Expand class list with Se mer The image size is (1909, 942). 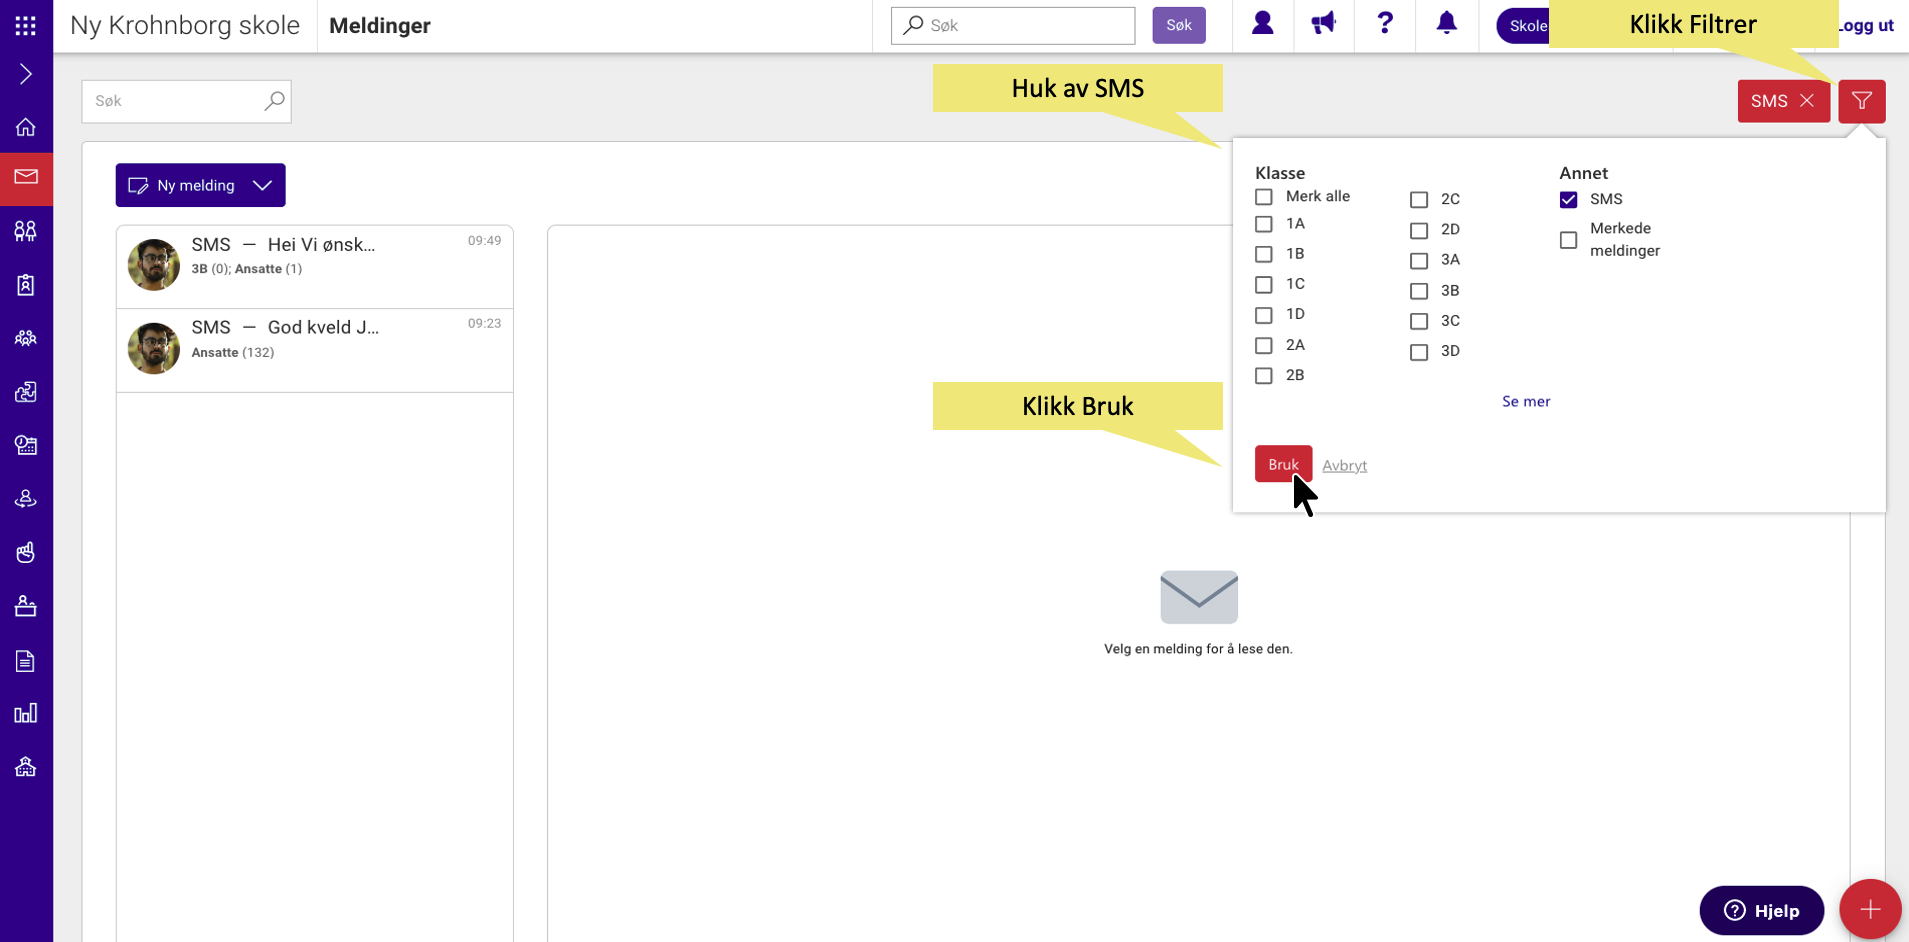pos(1526,401)
